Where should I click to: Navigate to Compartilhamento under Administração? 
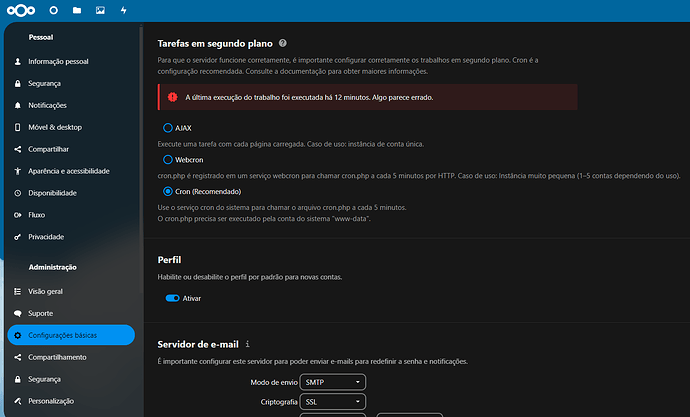[x=58, y=357]
